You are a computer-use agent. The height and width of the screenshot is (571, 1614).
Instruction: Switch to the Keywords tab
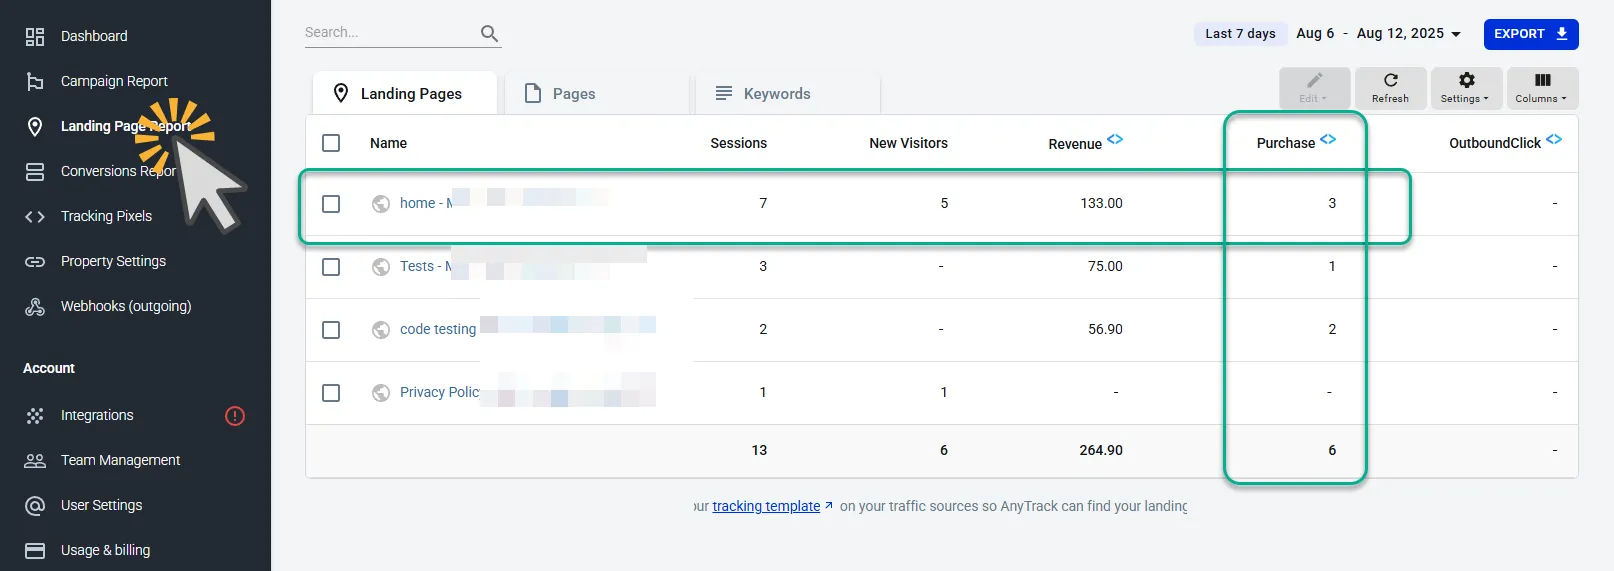(788, 93)
